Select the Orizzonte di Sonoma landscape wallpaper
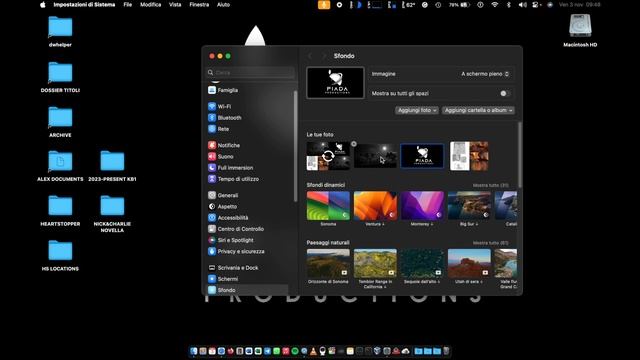640x360 pixels. 328,263
